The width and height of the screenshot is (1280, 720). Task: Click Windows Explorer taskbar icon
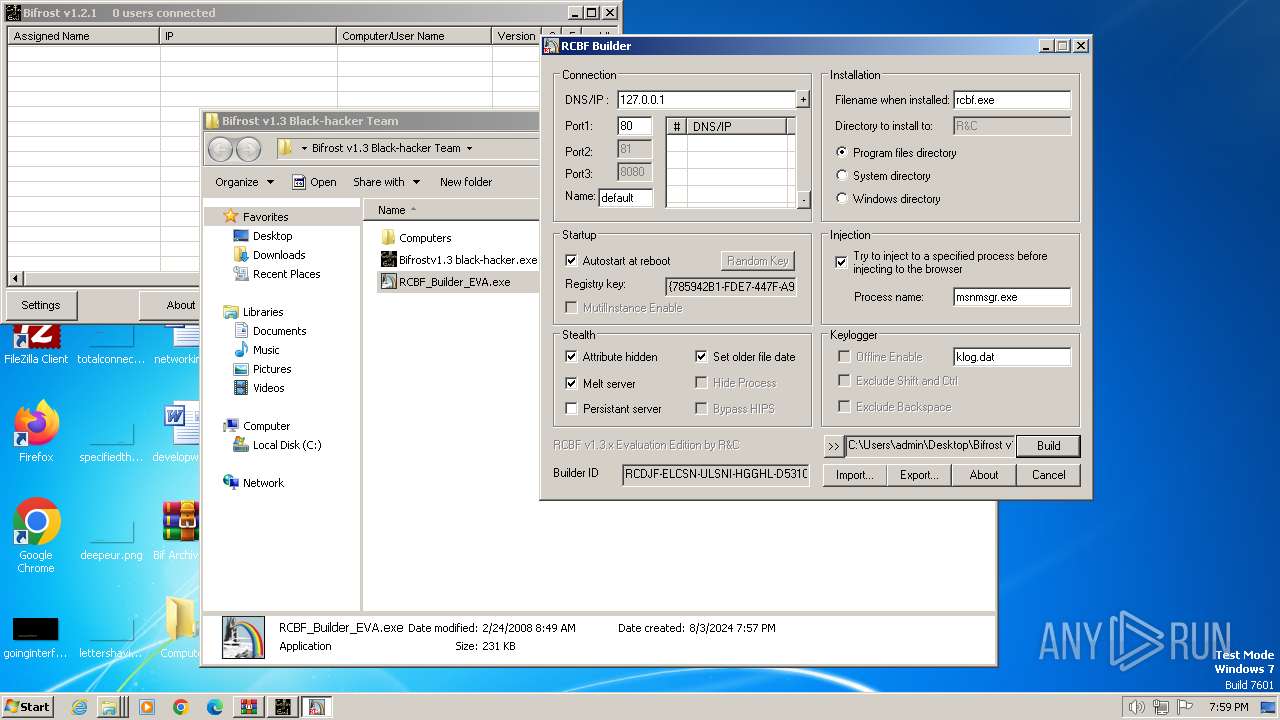(111, 707)
